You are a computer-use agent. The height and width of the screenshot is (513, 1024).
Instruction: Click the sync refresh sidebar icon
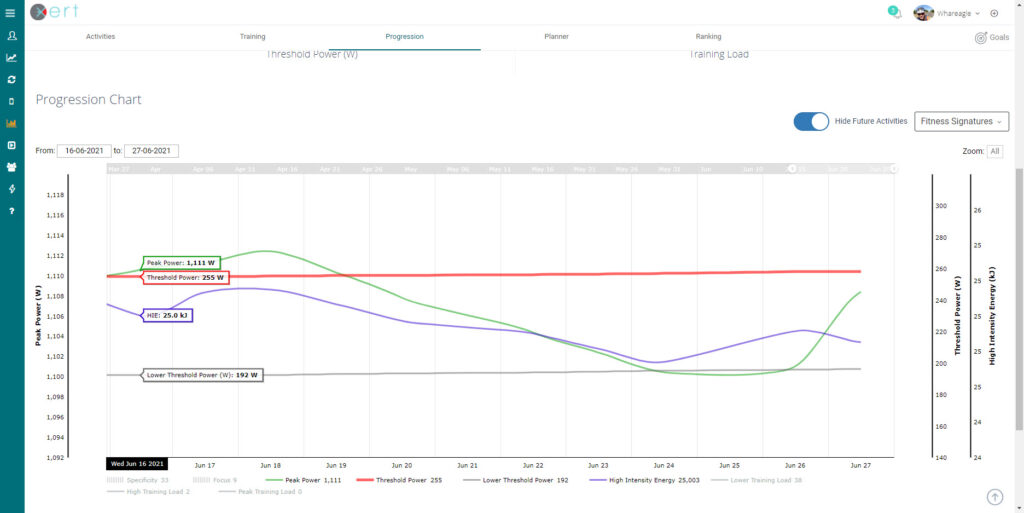[11, 79]
